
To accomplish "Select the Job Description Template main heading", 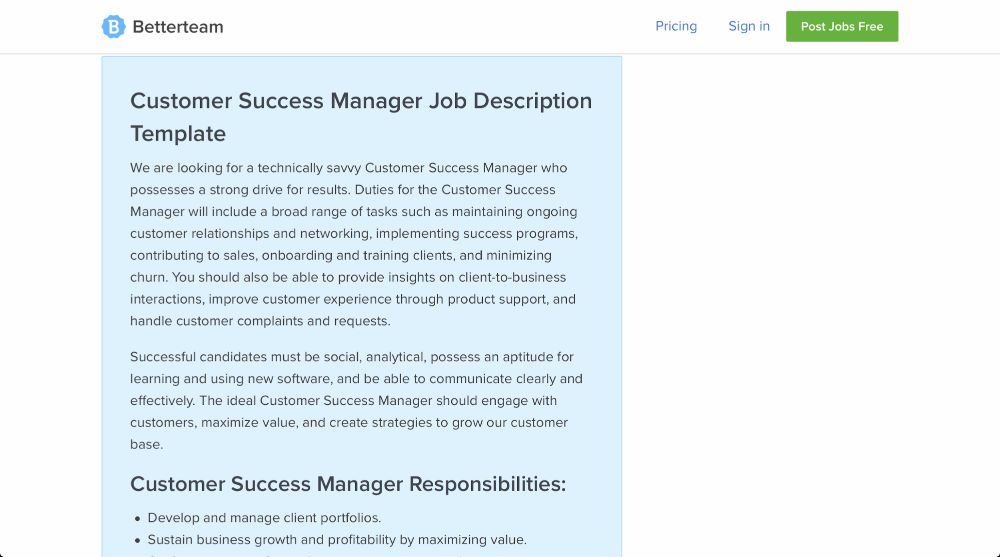I will click(361, 117).
